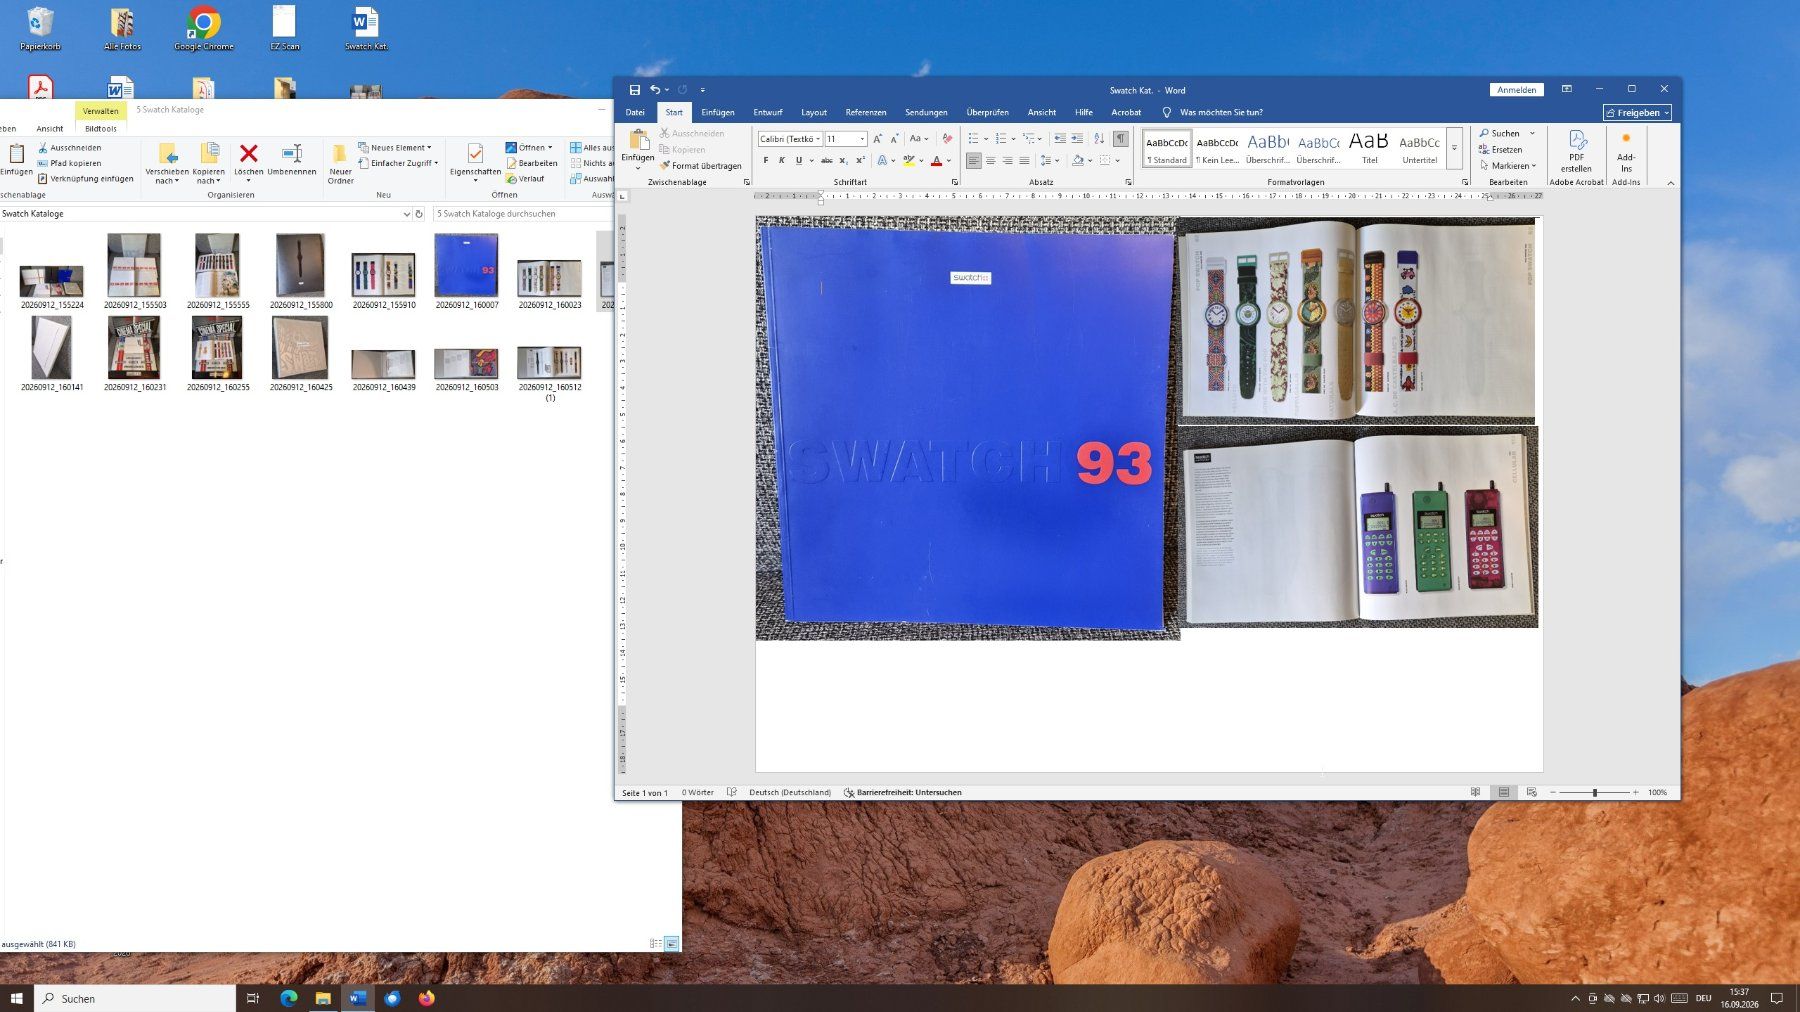Toggle italic formatting with K button
Screen dimensions: 1800x1012
point(782,160)
